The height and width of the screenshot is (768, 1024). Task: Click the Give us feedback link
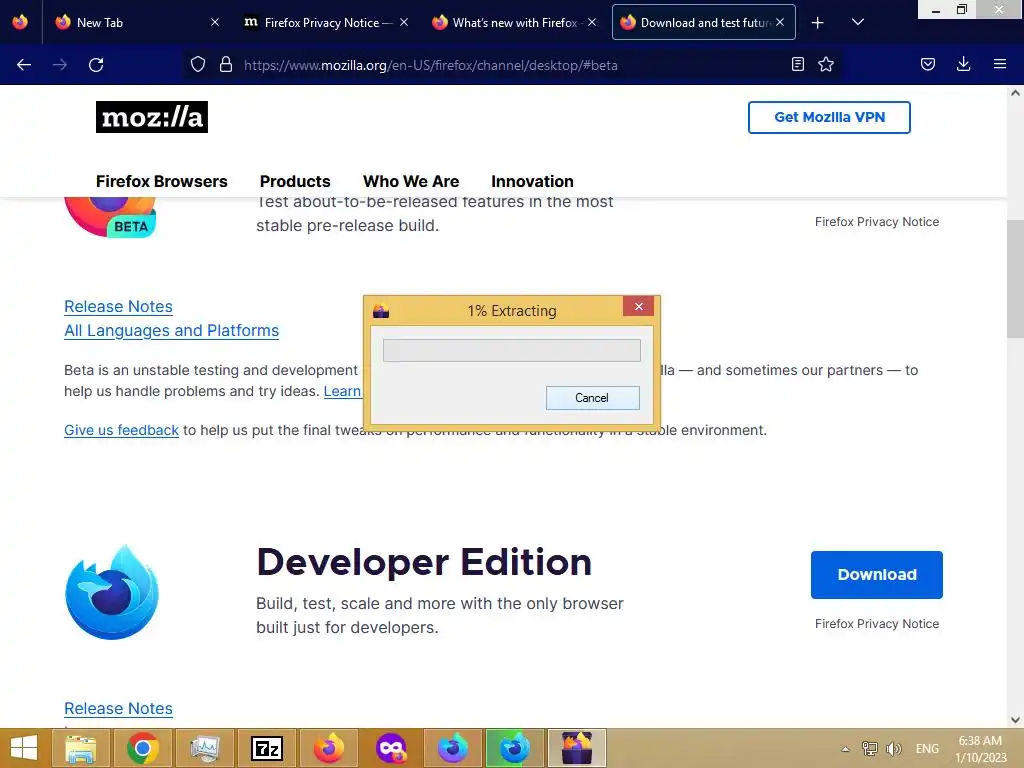pyautogui.click(x=121, y=430)
